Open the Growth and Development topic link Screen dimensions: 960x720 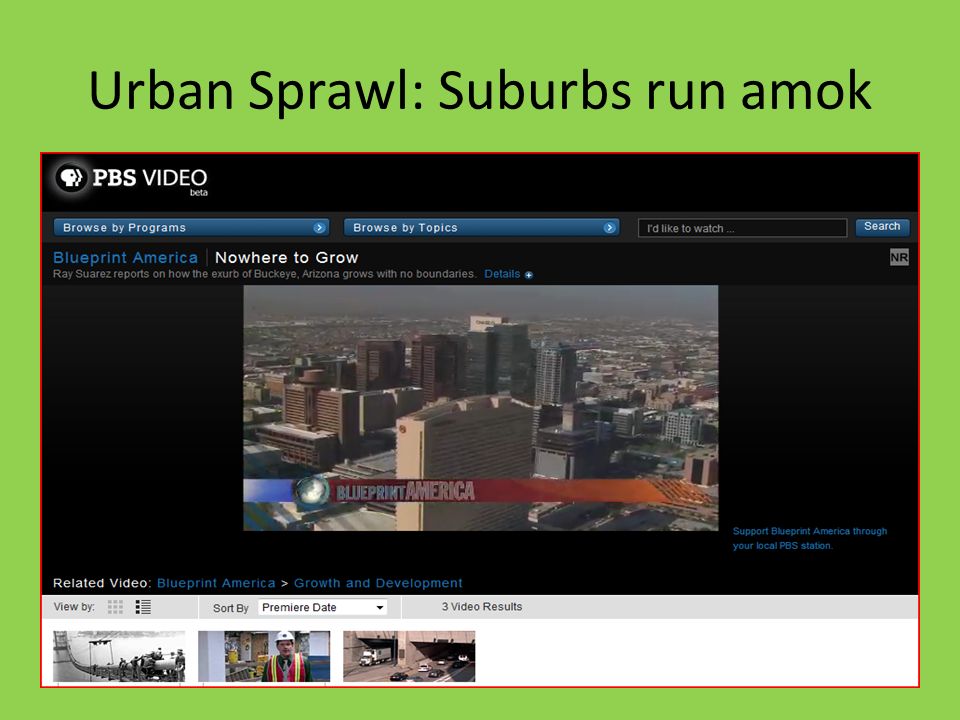pyautogui.click(x=378, y=583)
